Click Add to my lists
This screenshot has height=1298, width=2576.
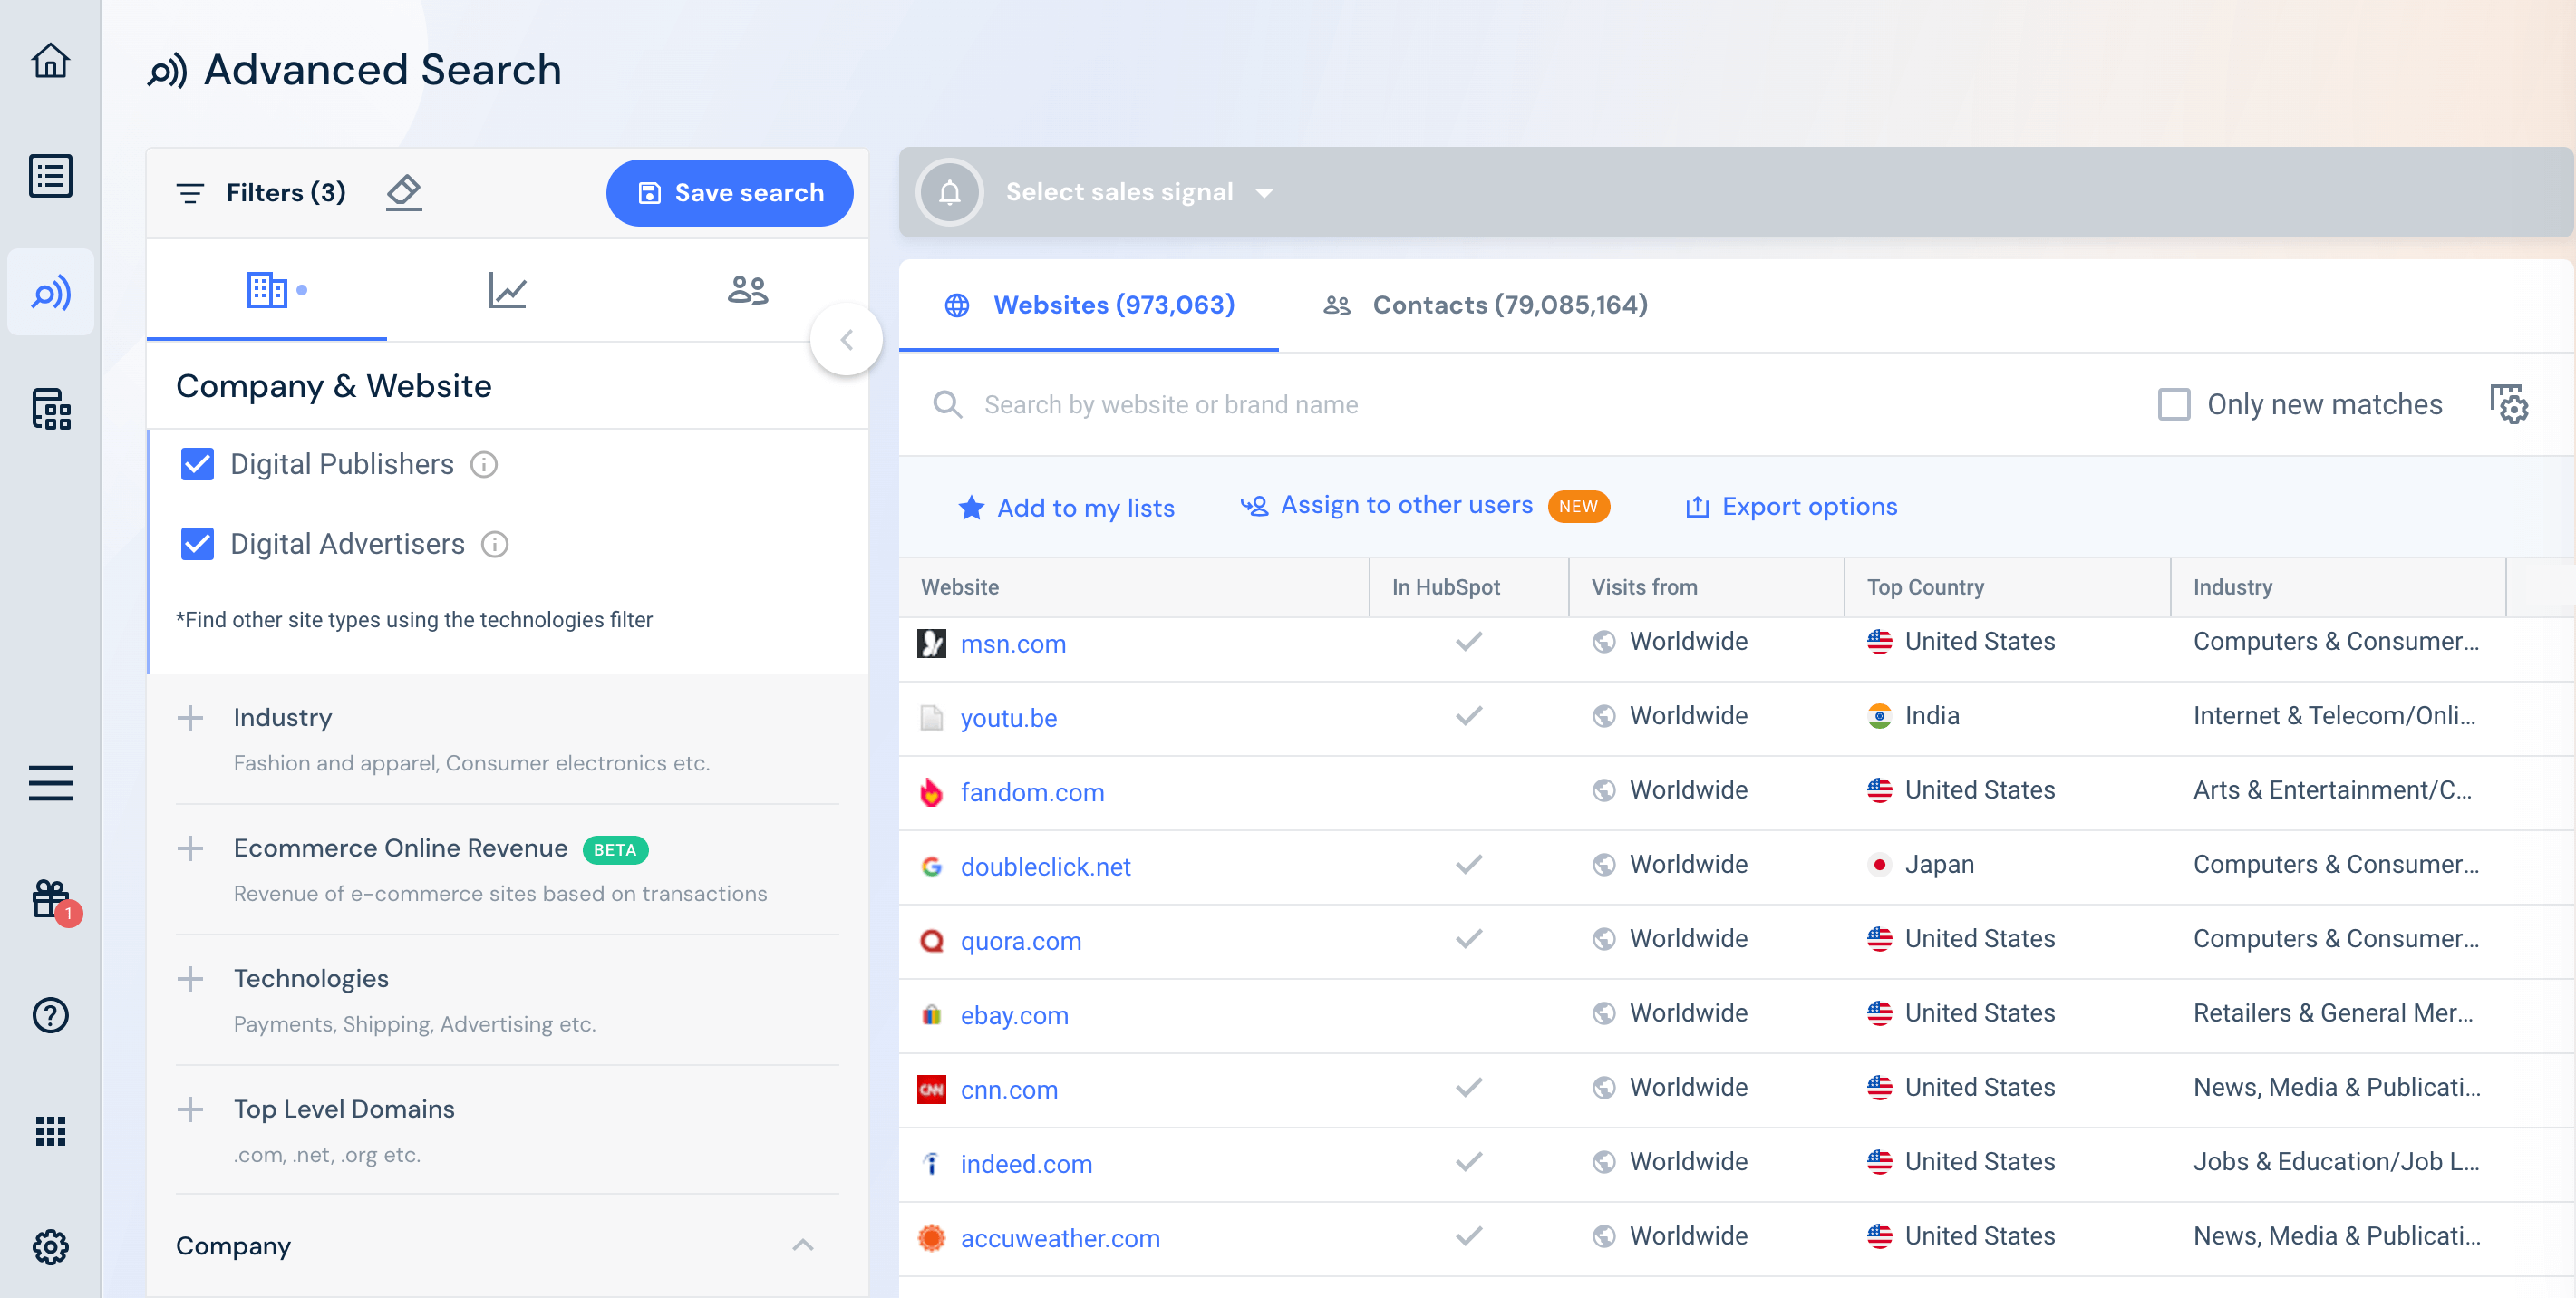(1066, 508)
